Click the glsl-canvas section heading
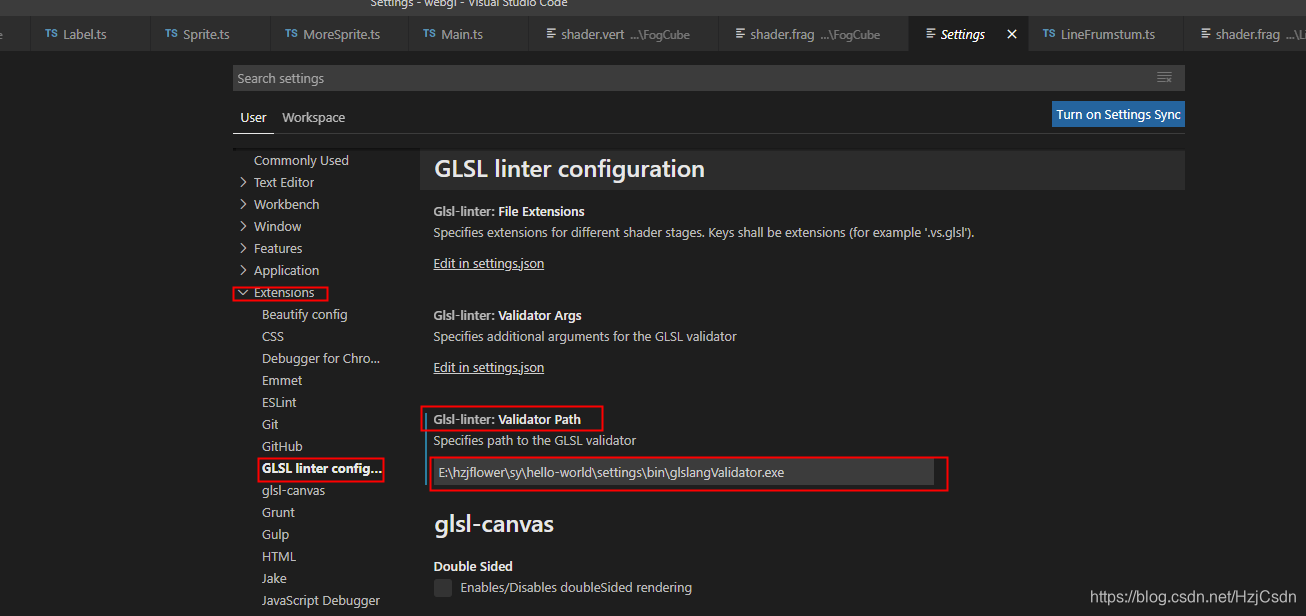1306x616 pixels. [x=494, y=524]
